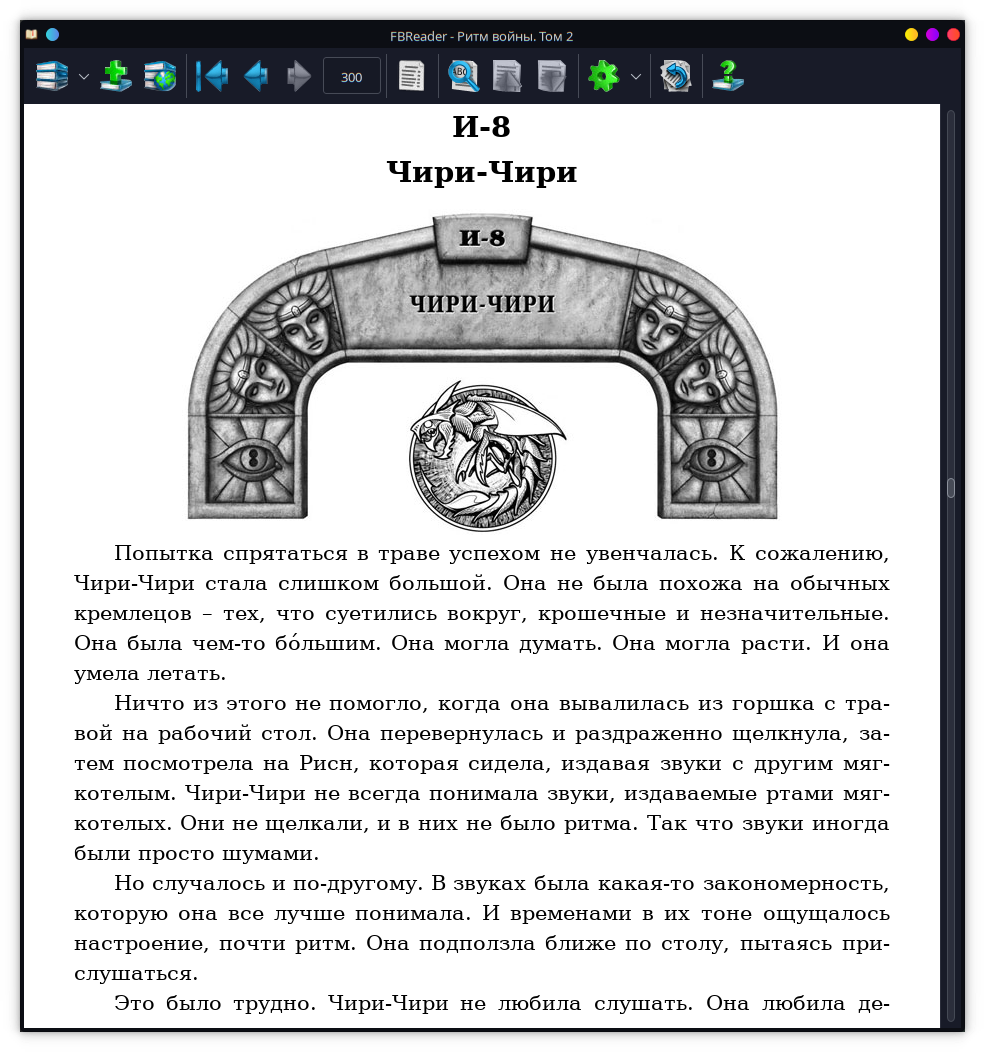Click the find next page icon
The image size is (985, 1052).
click(x=551, y=76)
